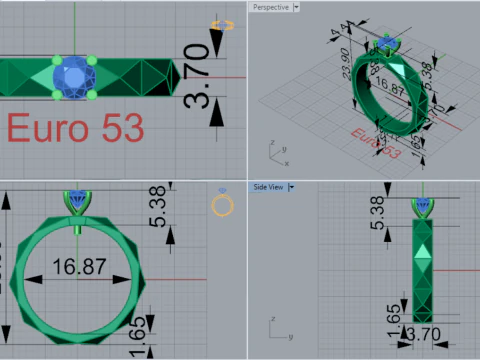
Task: Select the '3.70' dimension in top view
Action: point(197,77)
